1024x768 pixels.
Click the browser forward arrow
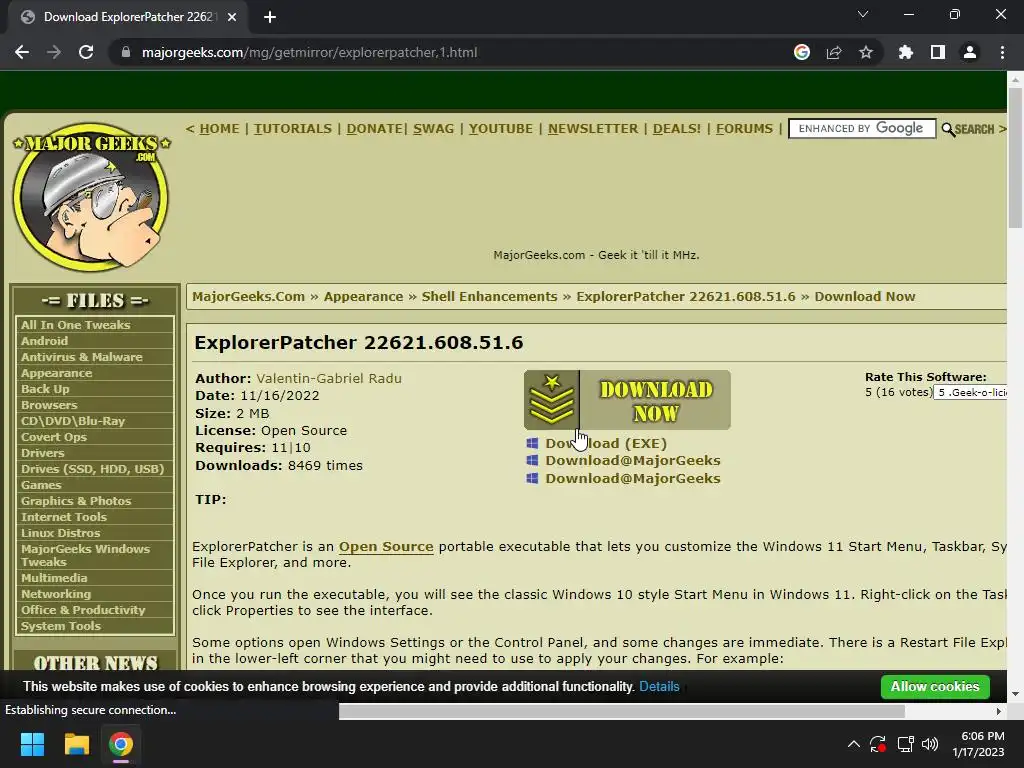tap(54, 52)
